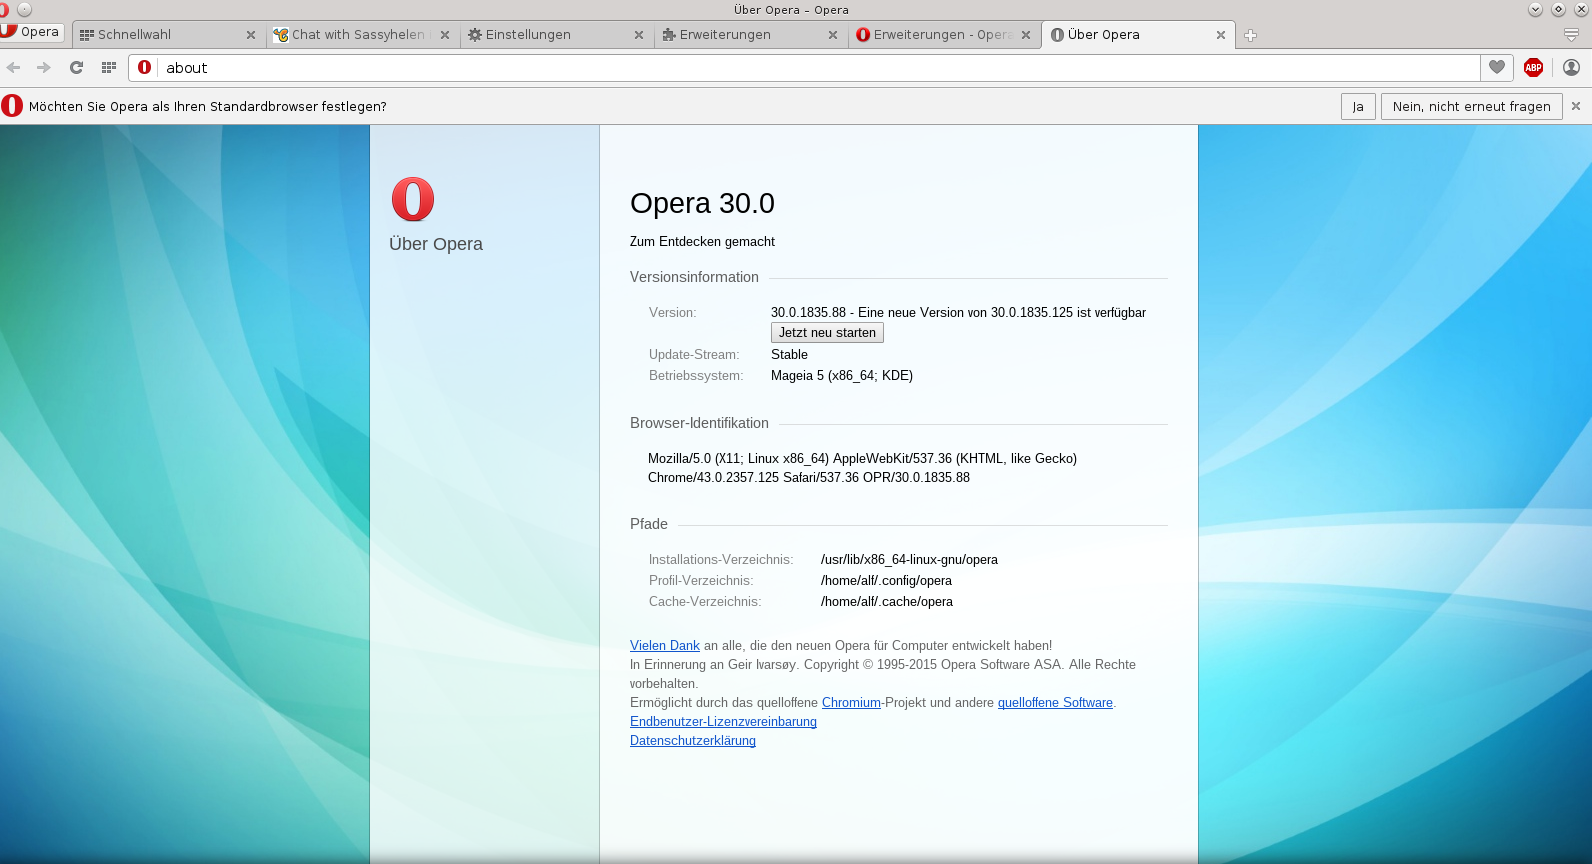Open the Chromium project link
This screenshot has width=1592, height=864.
tap(851, 703)
